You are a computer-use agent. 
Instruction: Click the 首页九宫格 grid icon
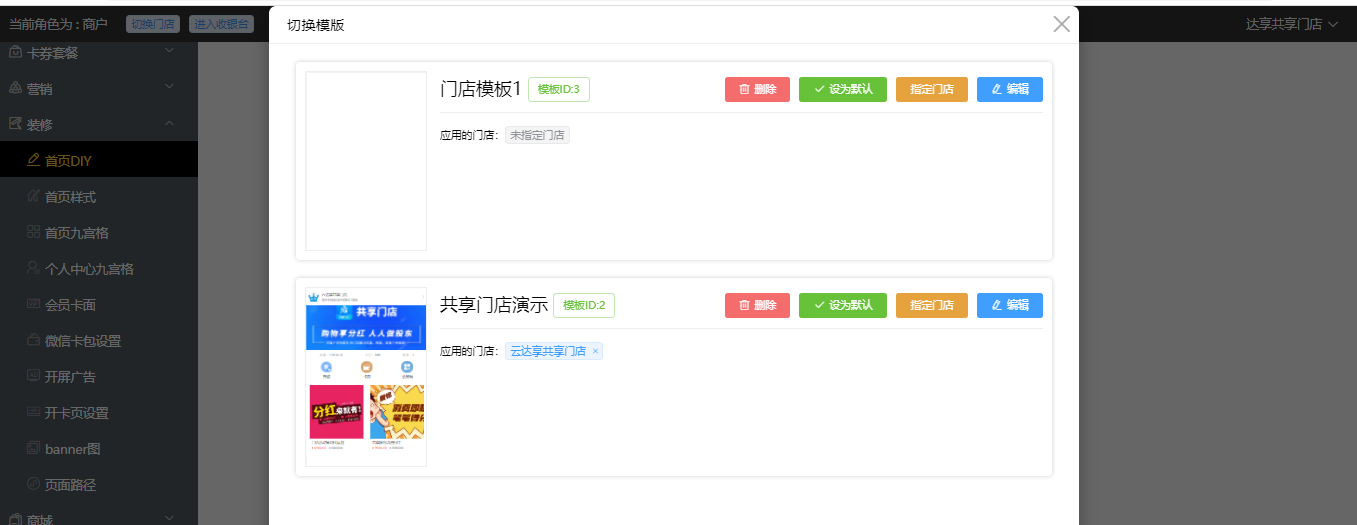pyautogui.click(x=34, y=232)
